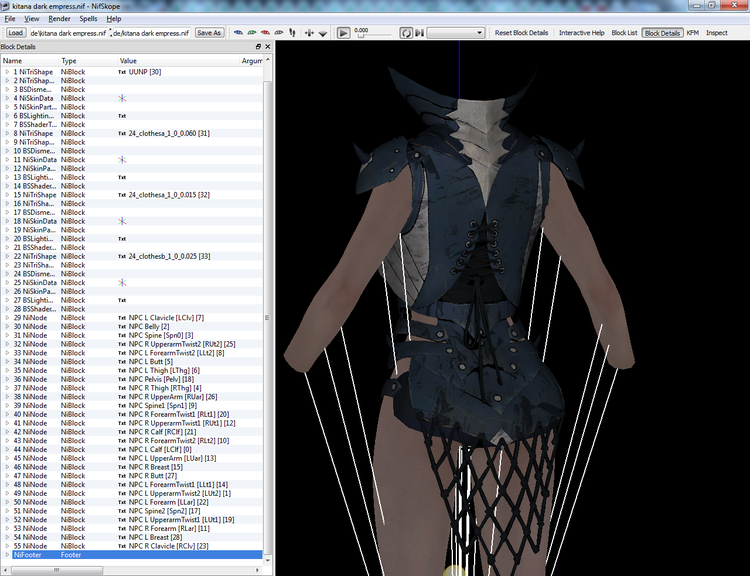Toggle the KFM panel
The width and height of the screenshot is (750, 576).
point(693,33)
